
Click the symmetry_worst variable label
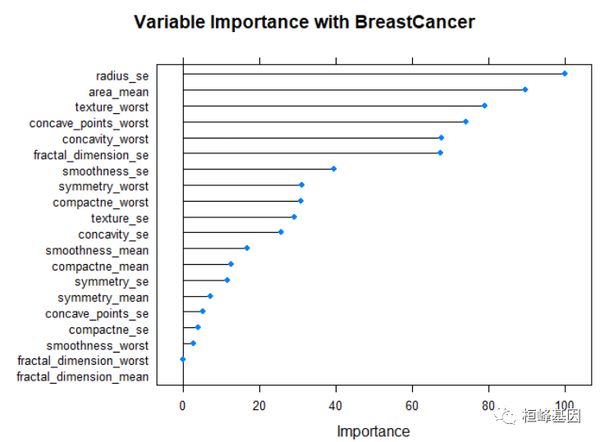[x=103, y=187]
